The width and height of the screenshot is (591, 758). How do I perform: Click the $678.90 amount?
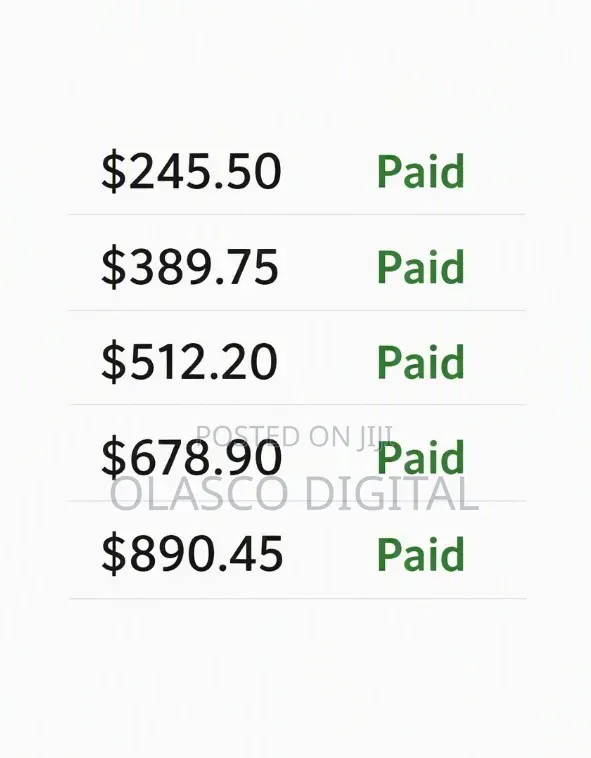tap(191, 456)
